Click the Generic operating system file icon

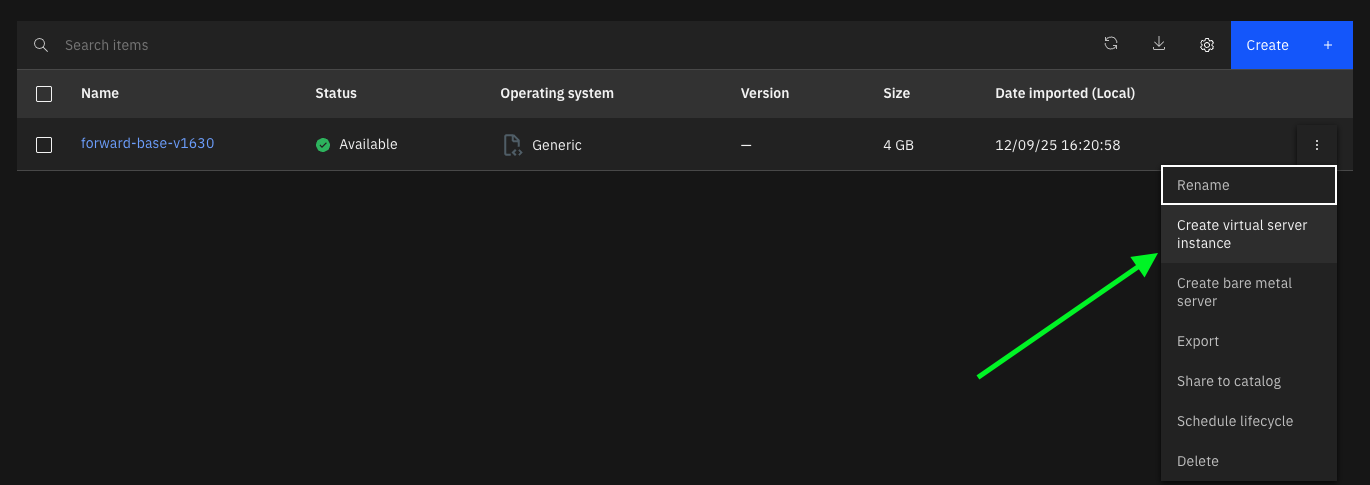pos(512,145)
